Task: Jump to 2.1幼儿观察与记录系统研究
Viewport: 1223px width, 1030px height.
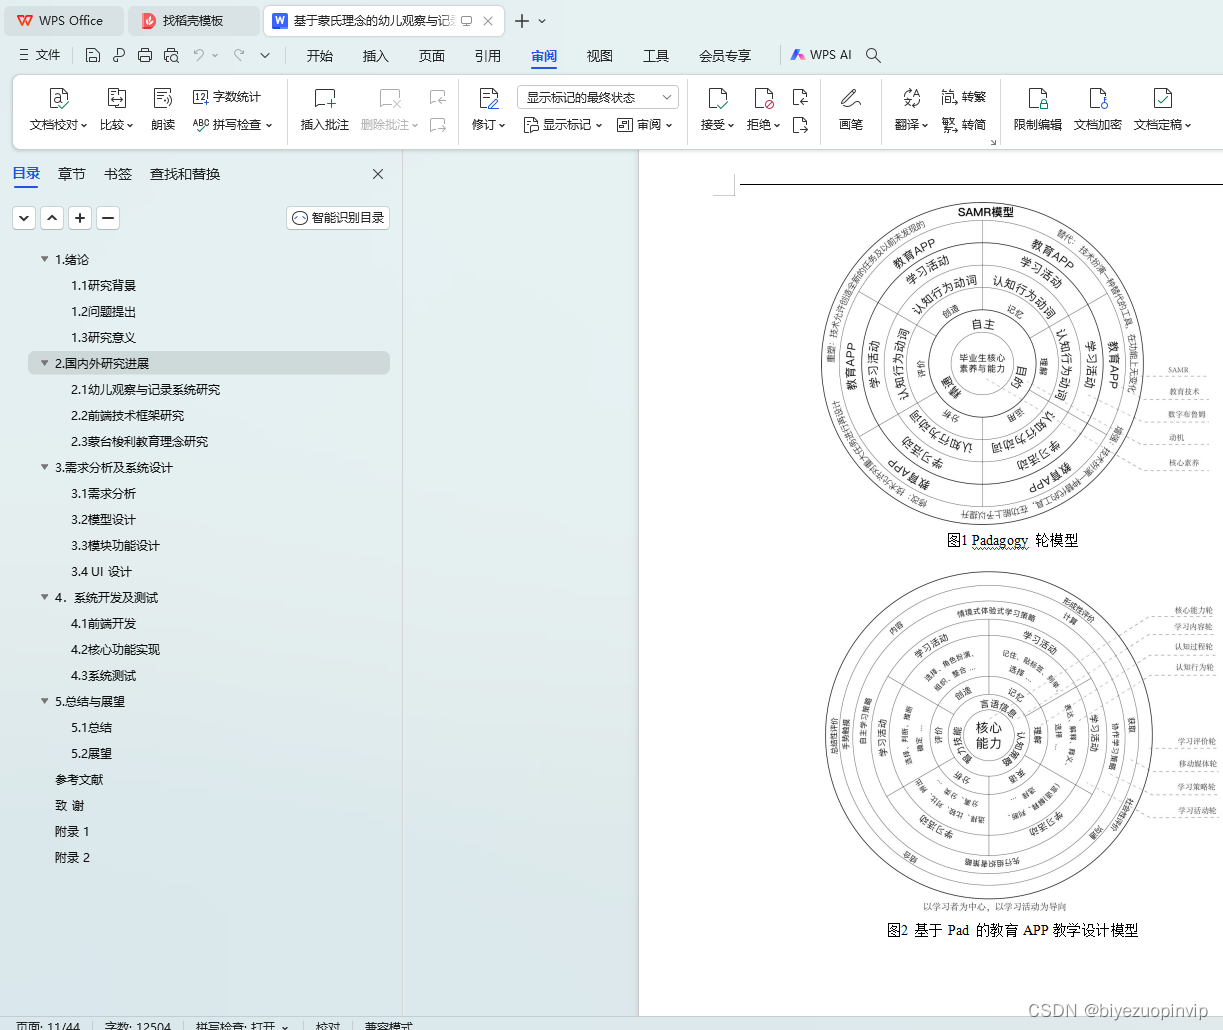Action: click(145, 389)
